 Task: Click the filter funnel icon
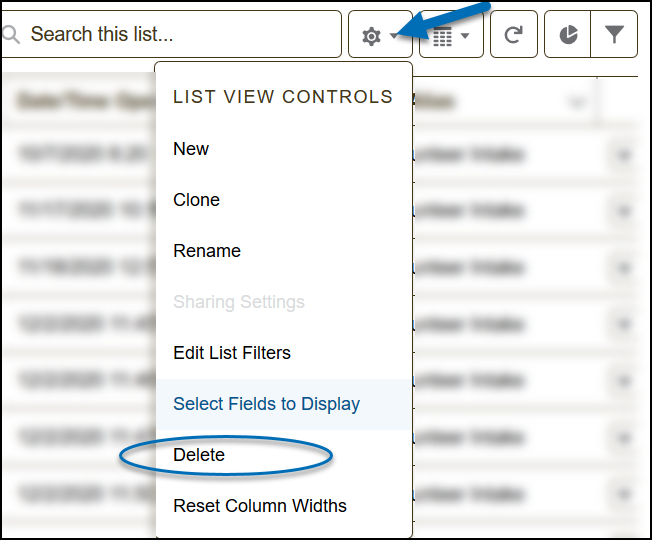(615, 35)
